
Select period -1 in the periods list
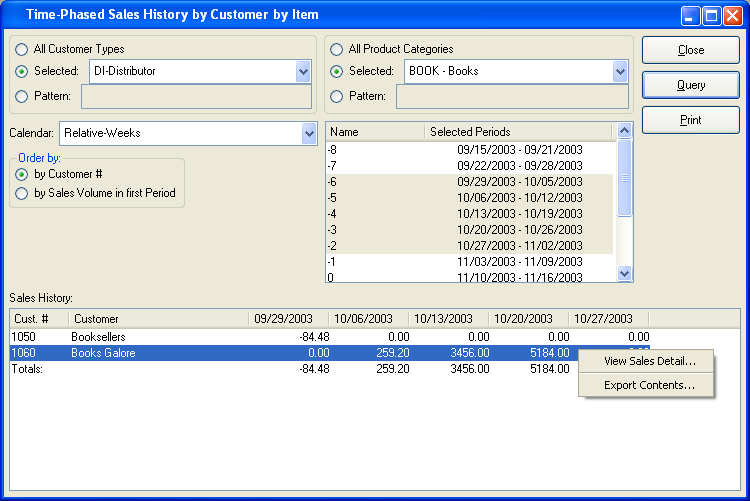coord(469,261)
